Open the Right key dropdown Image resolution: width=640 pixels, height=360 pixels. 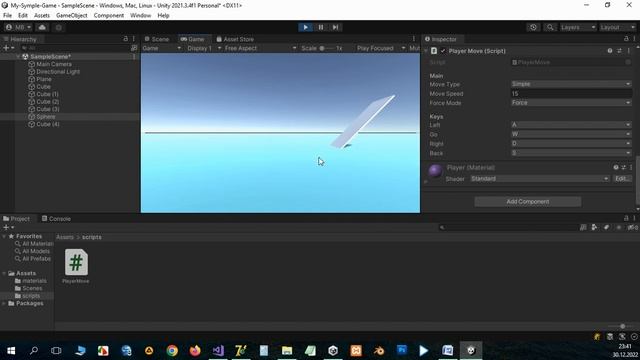pos(571,144)
